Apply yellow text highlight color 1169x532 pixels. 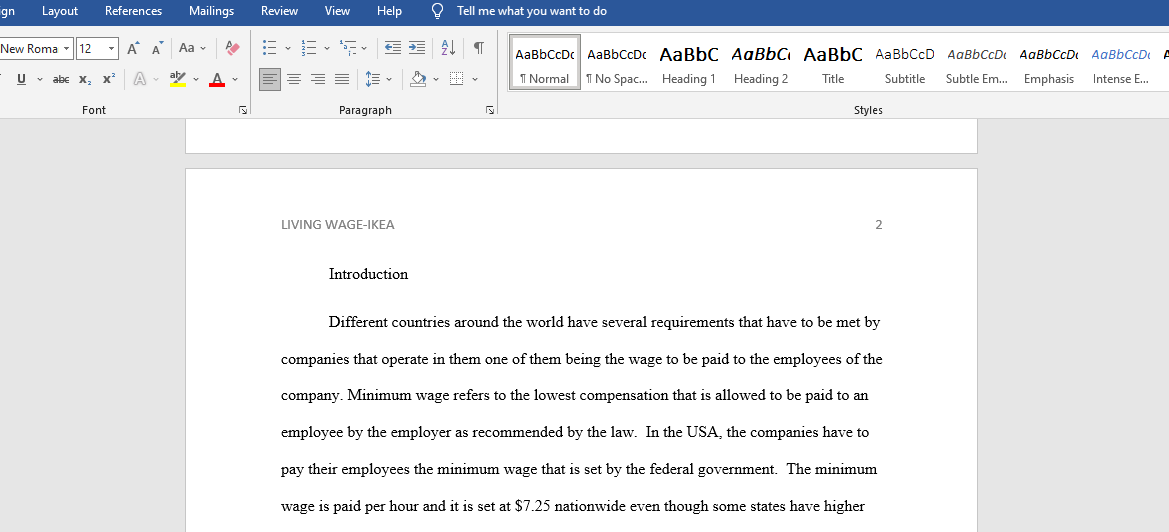tap(177, 79)
